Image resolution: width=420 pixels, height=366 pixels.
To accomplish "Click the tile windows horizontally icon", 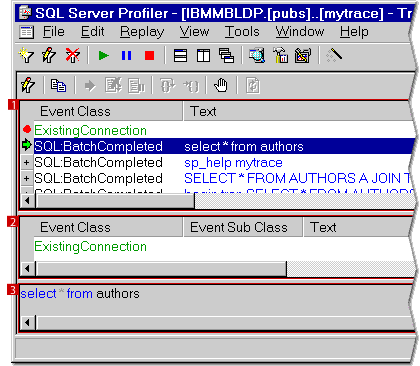I will click(180, 55).
